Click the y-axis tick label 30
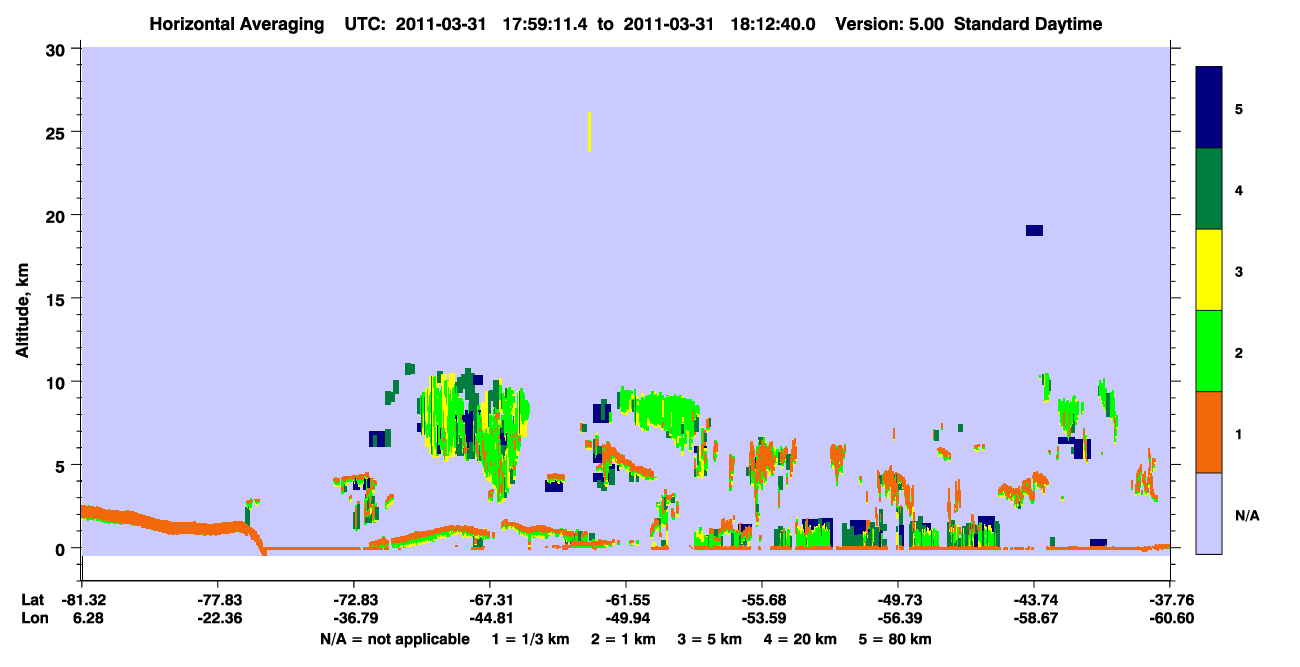The width and height of the screenshot is (1300, 667). [57, 49]
